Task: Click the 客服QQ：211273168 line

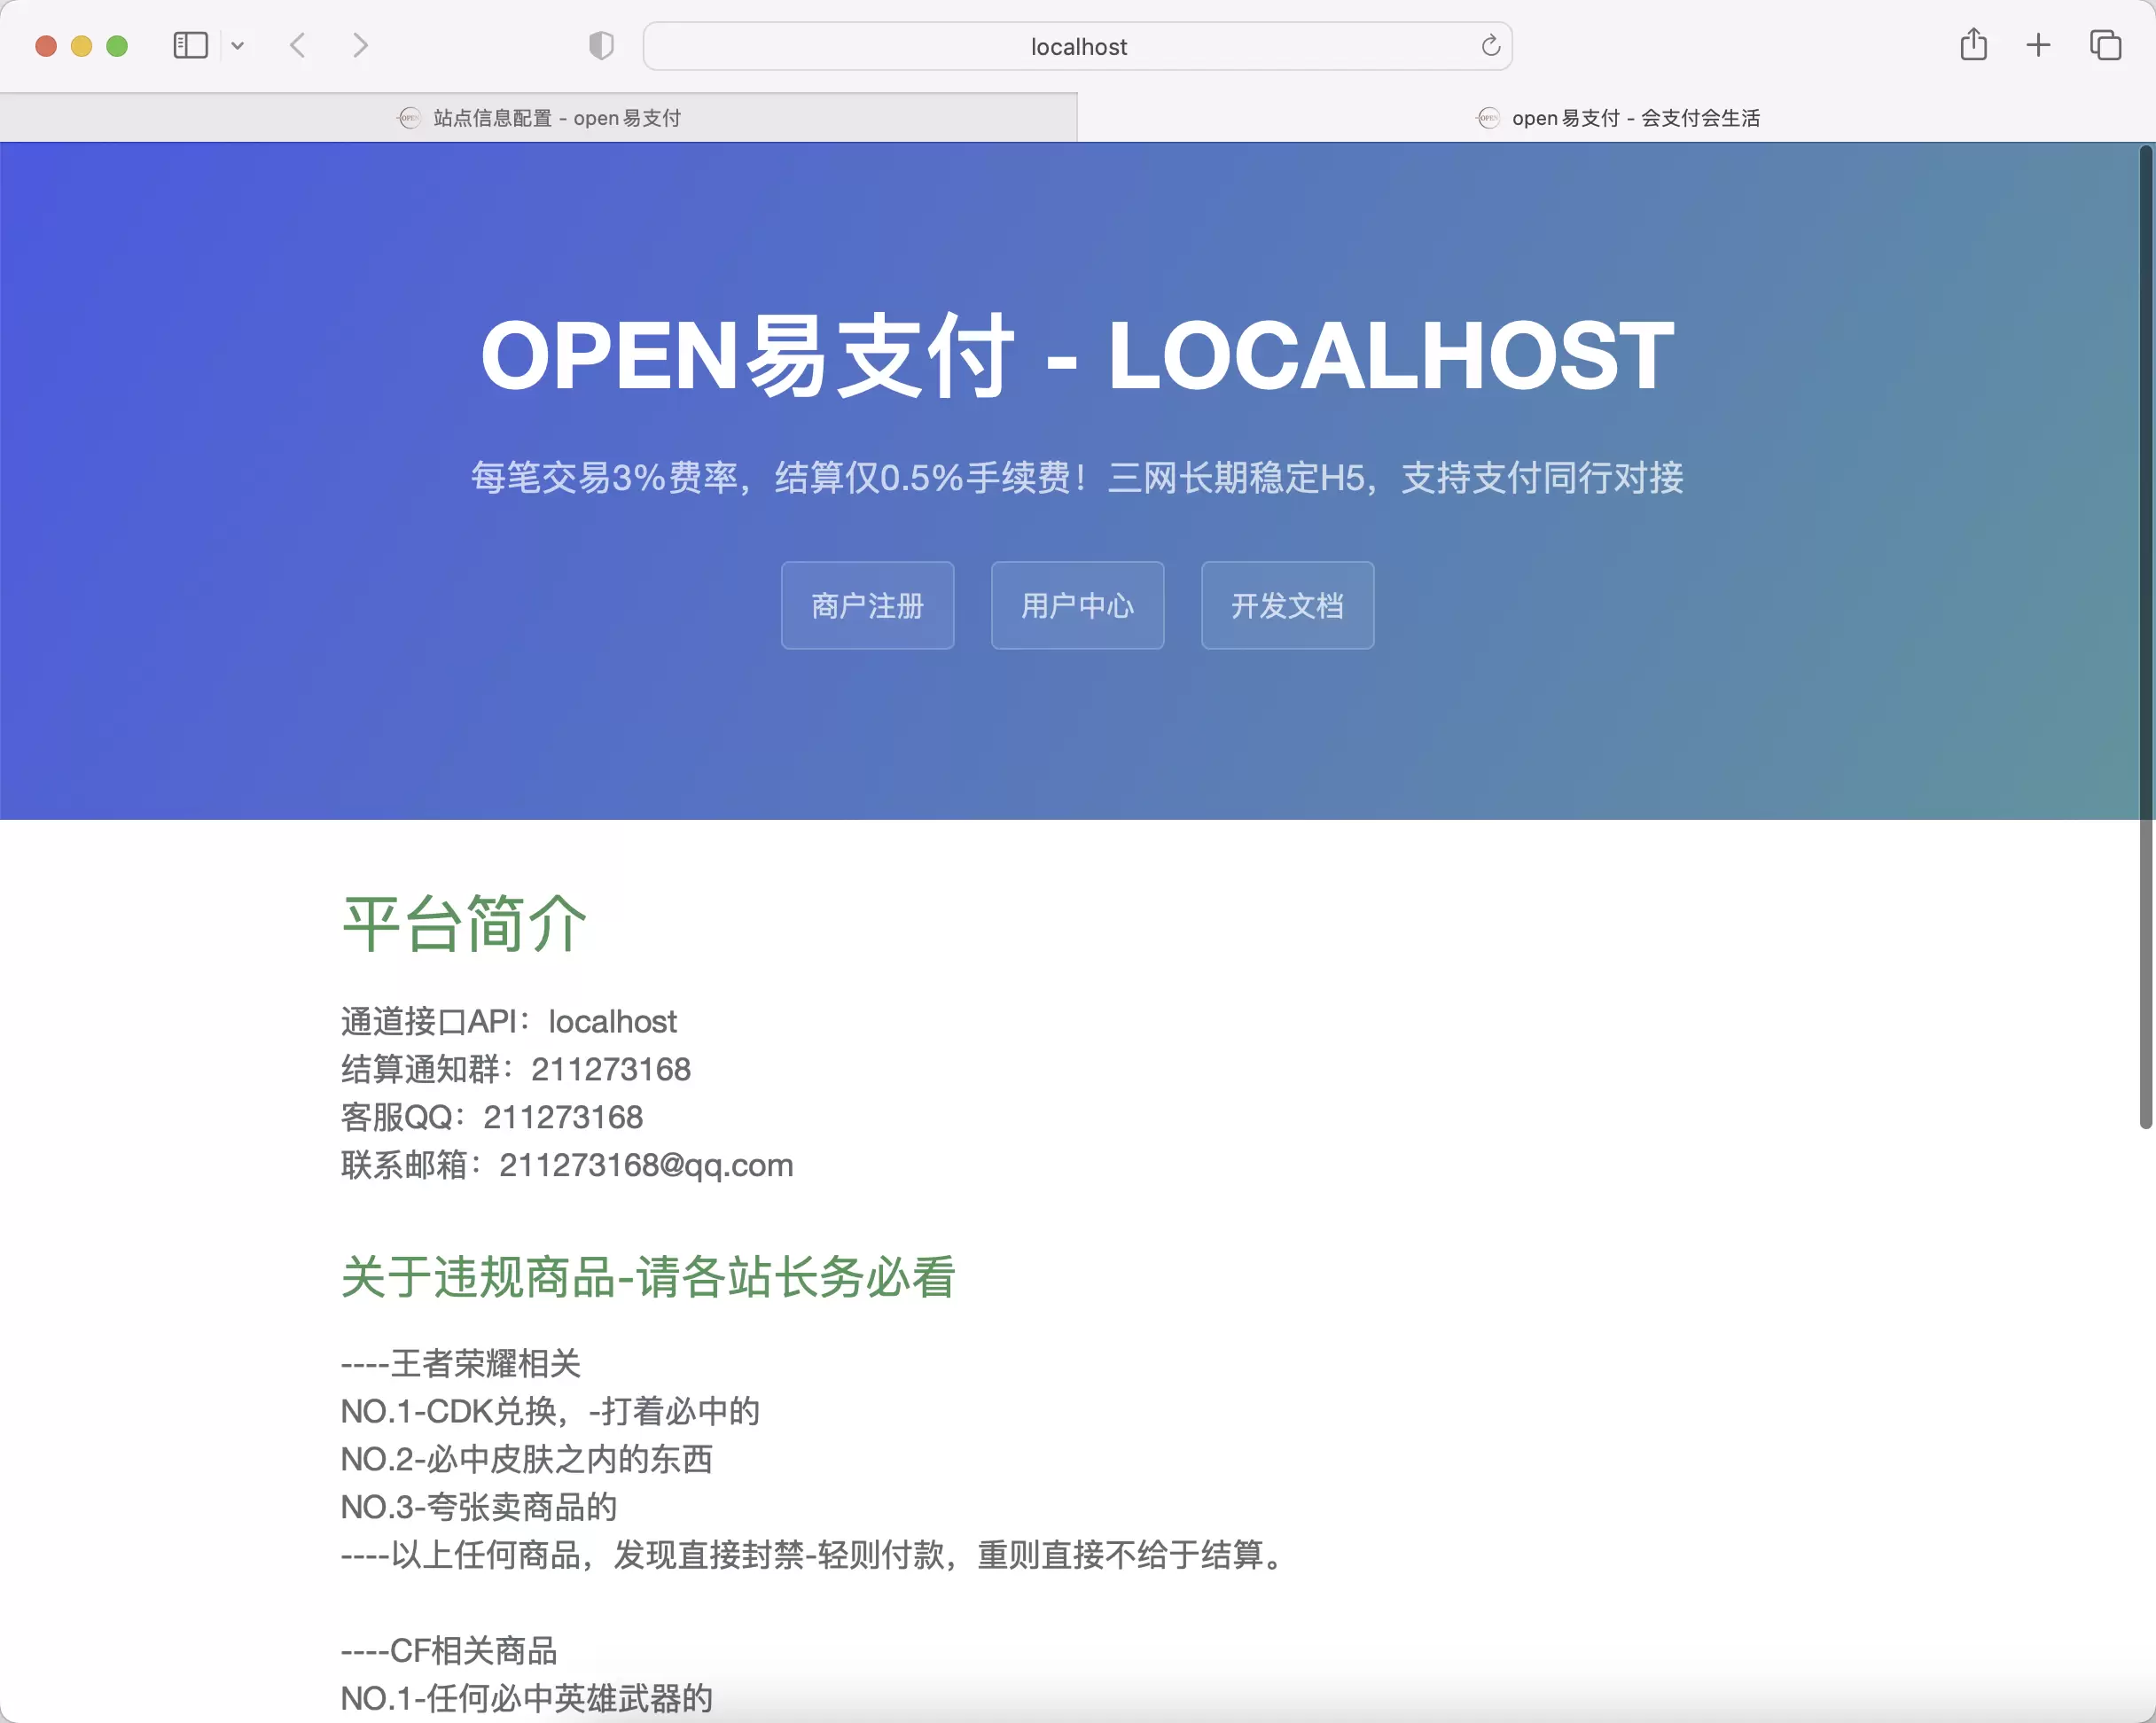Action: click(x=492, y=1117)
